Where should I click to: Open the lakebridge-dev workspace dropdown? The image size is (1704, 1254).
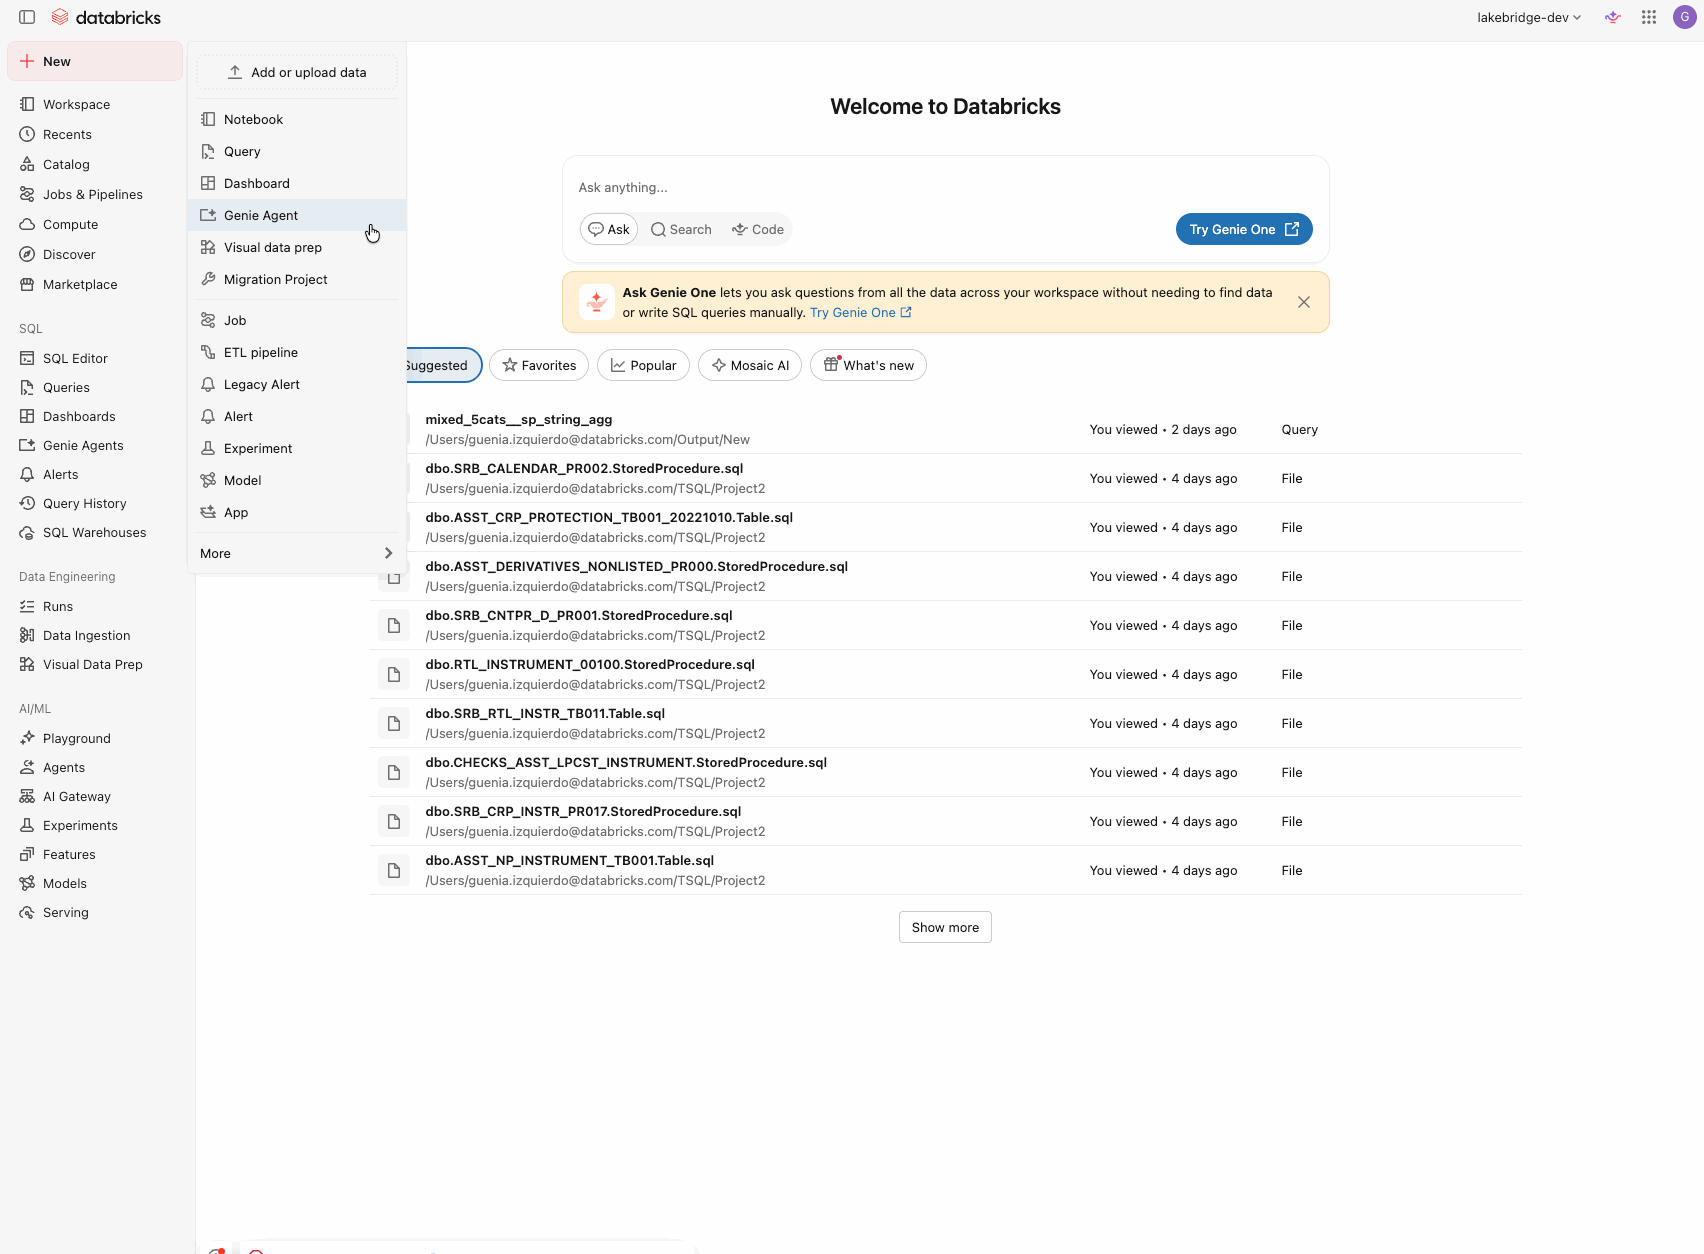[x=1529, y=17]
